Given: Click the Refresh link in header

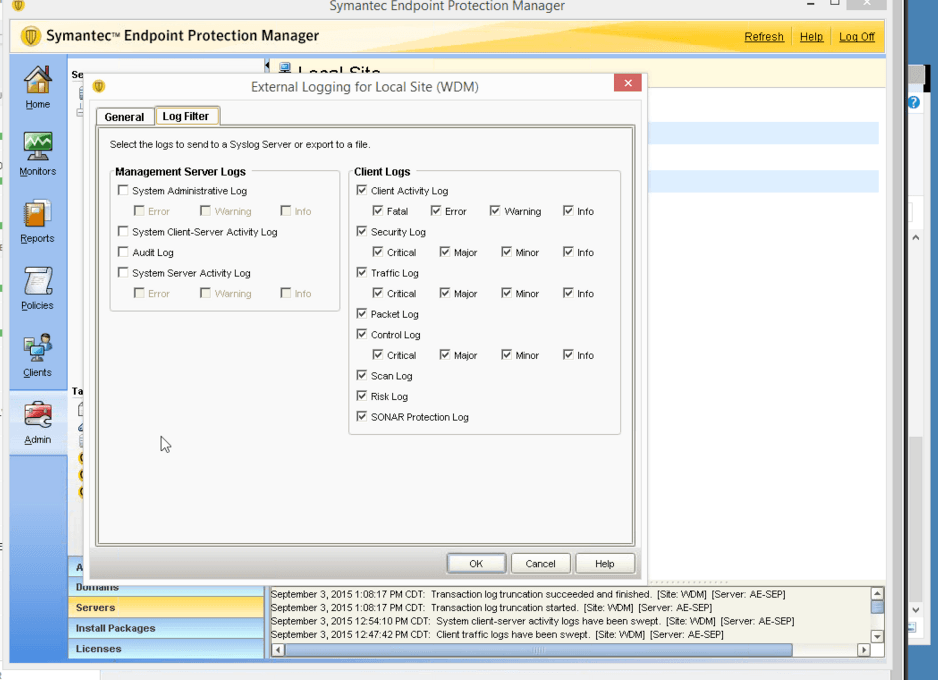Looking at the screenshot, I should click(x=764, y=36).
